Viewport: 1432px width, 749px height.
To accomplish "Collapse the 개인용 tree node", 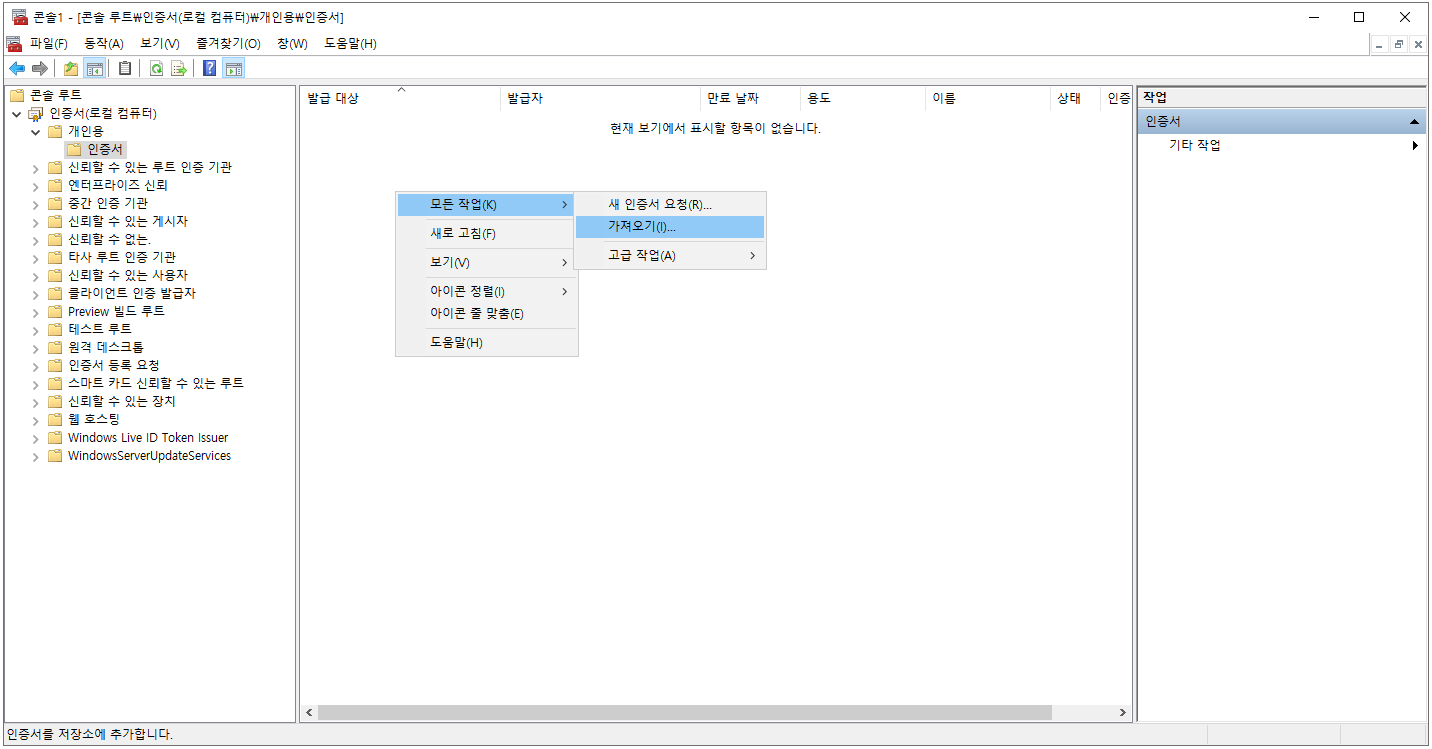I will click(x=36, y=131).
